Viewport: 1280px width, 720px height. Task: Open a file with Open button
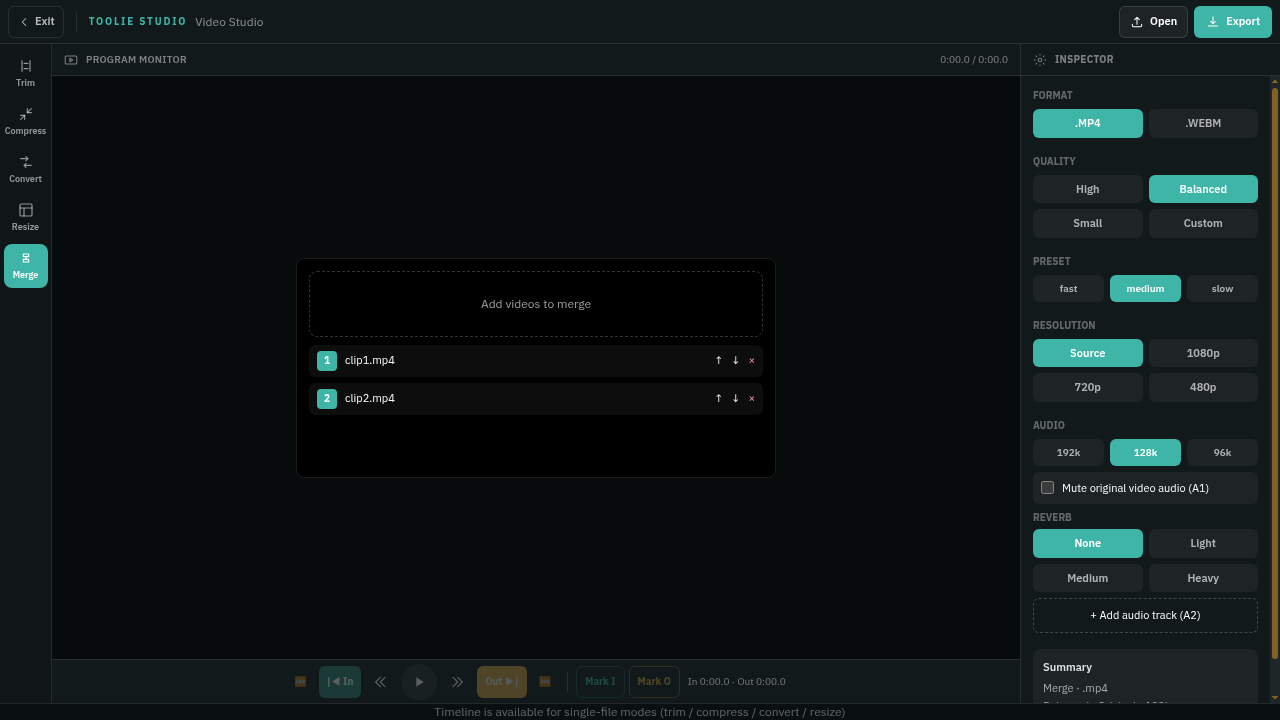pos(1153,22)
